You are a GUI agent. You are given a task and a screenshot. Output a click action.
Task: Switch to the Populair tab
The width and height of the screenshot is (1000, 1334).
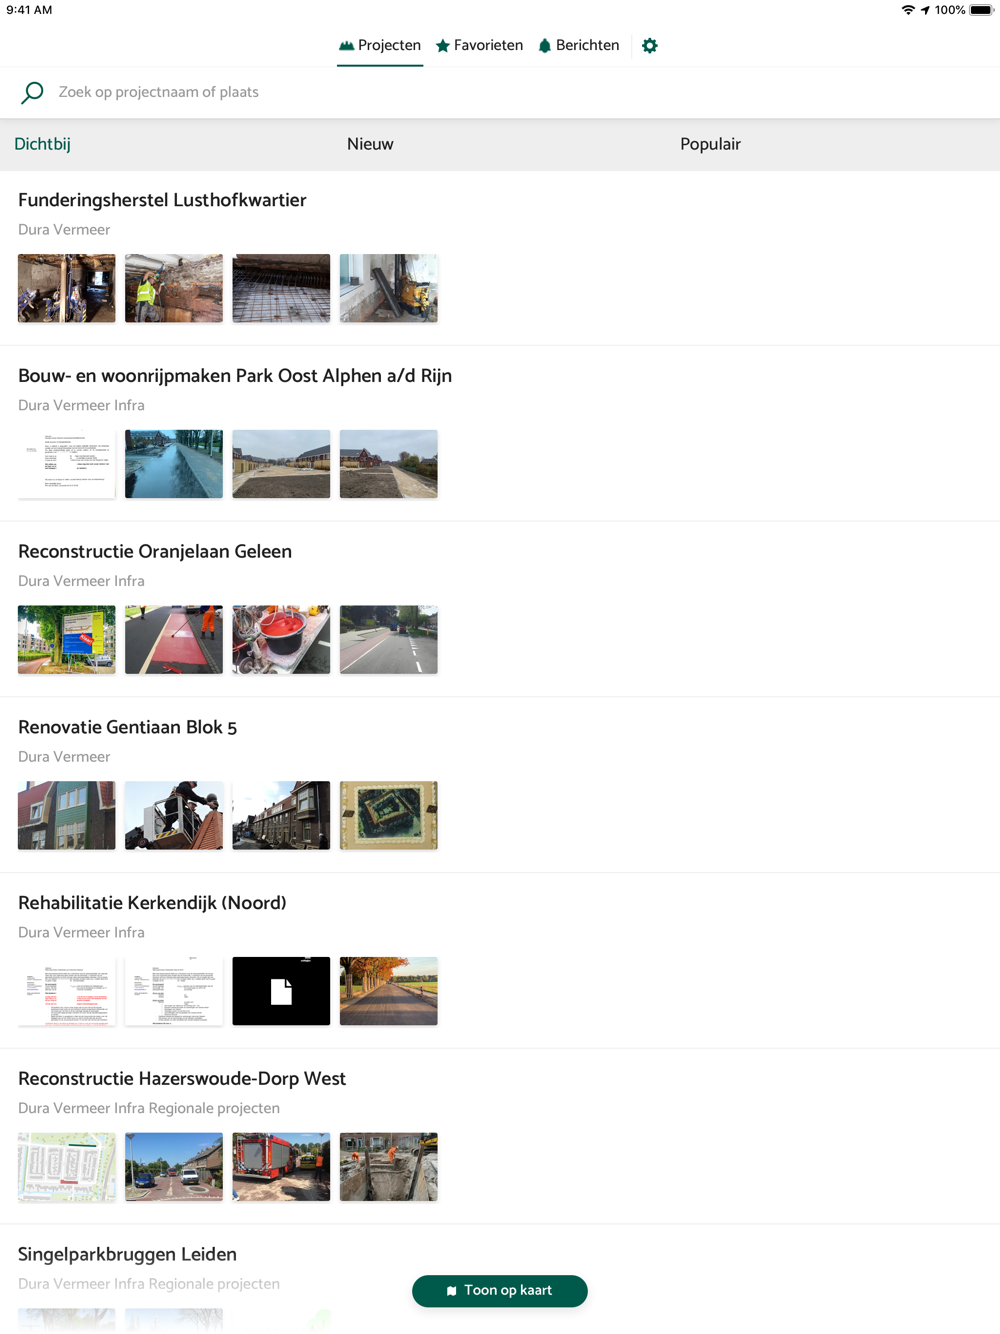point(710,144)
